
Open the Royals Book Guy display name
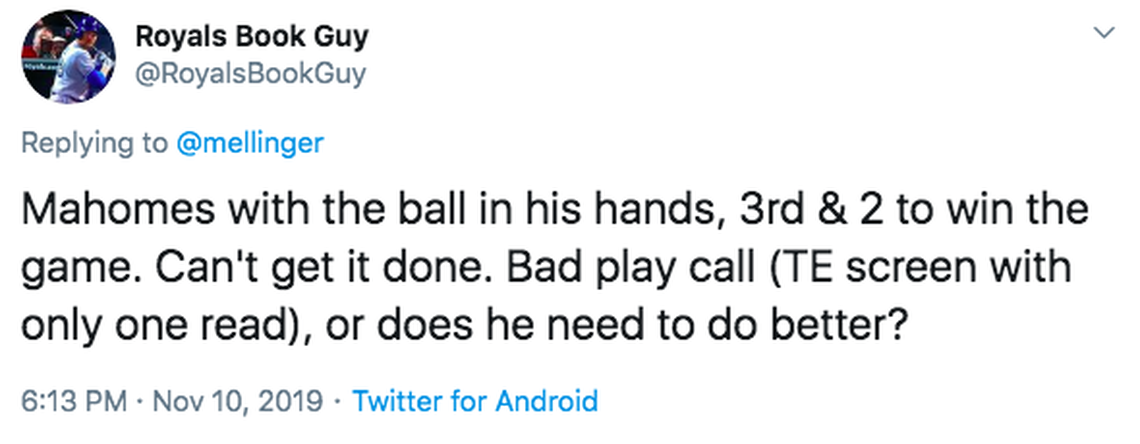pos(251,37)
